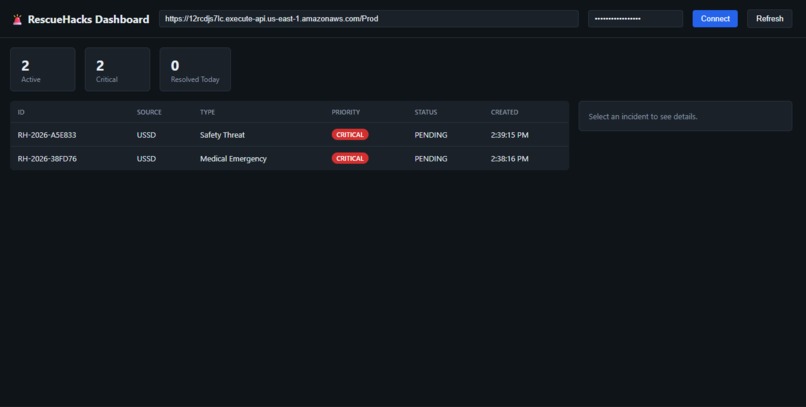This screenshot has width=806, height=407.
Task: Click the Medical Emergency type cell
Action: pos(233,158)
